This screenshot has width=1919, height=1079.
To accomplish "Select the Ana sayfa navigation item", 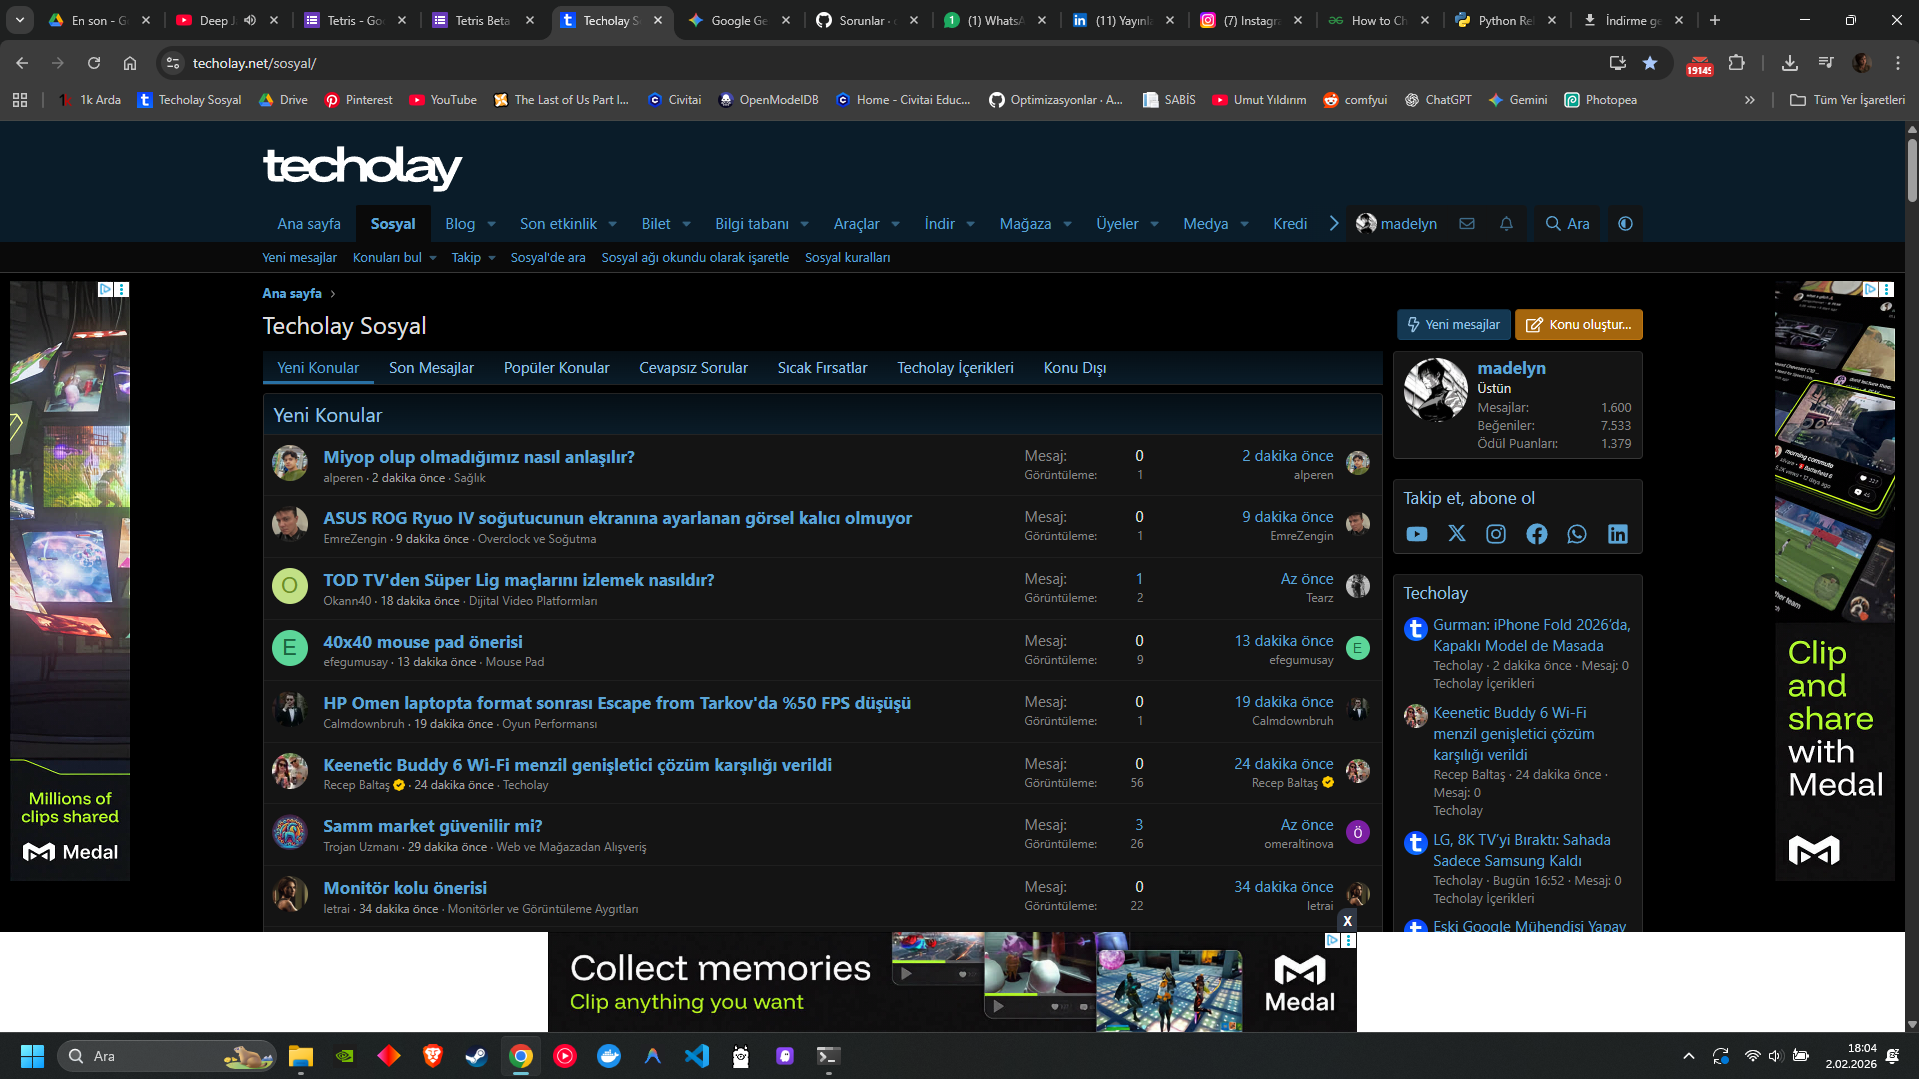I will click(309, 224).
